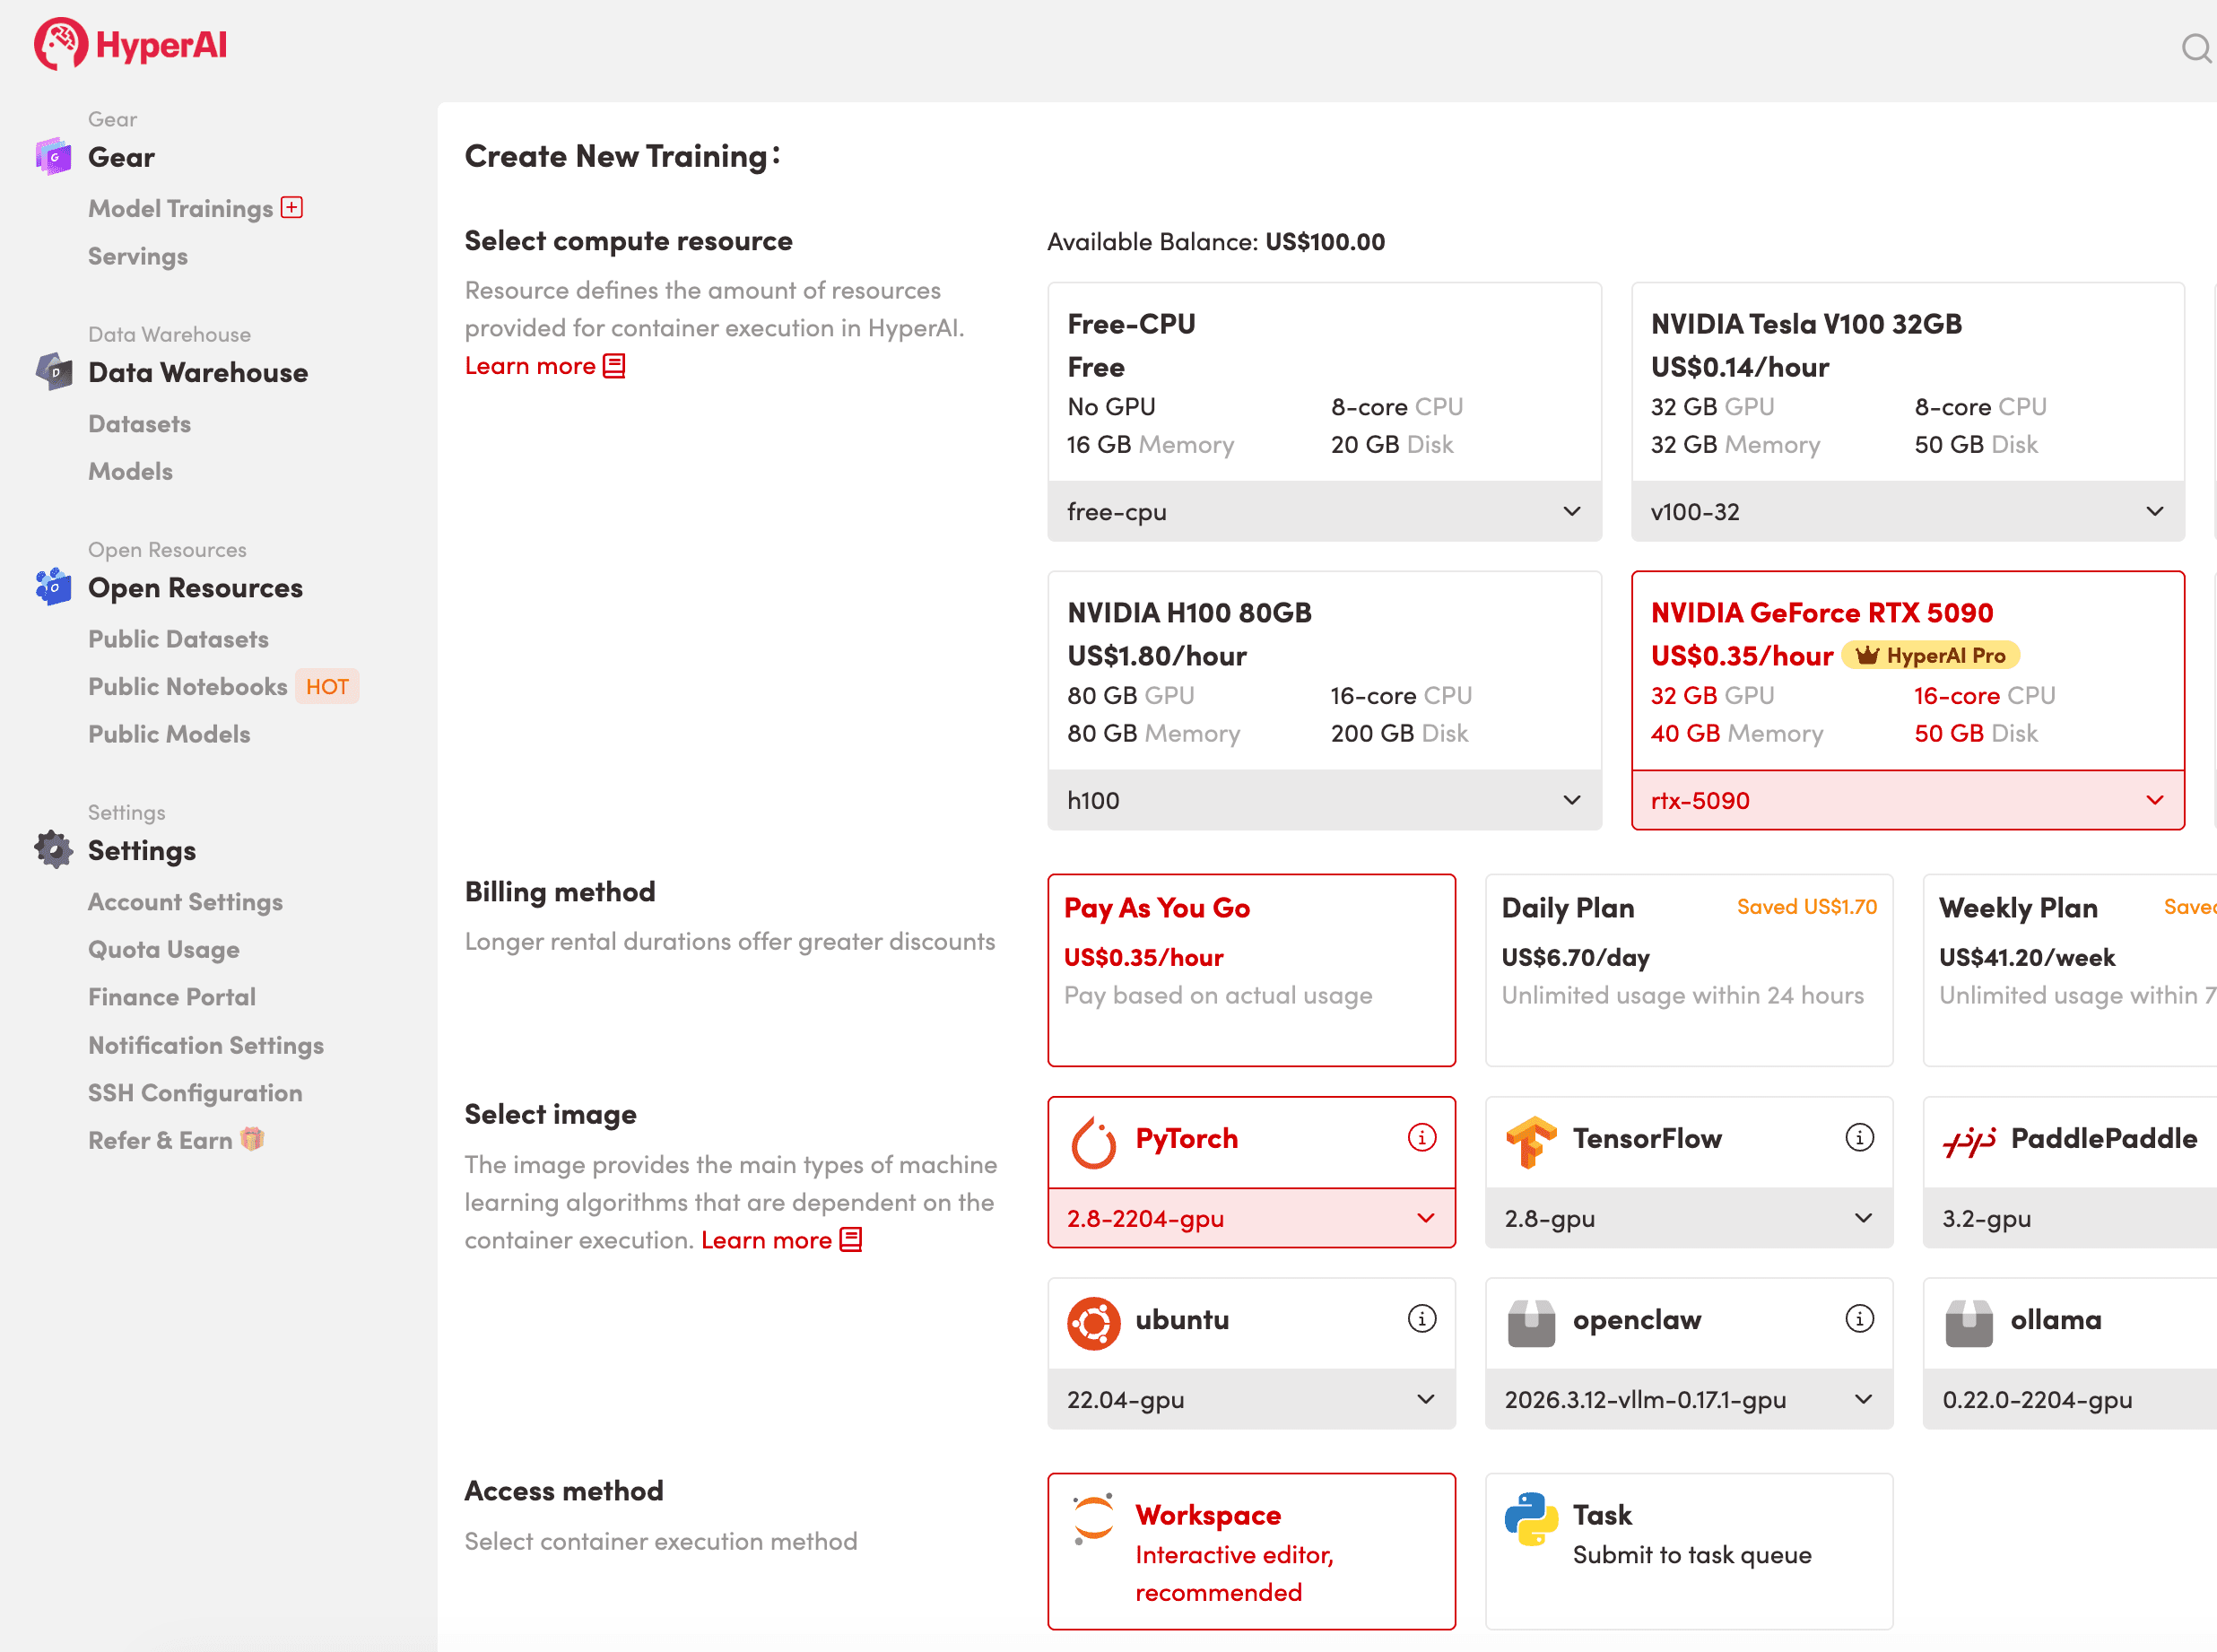Click the ubuntu info icon
Viewport: 2217px width, 1652px height.
[1422, 1318]
